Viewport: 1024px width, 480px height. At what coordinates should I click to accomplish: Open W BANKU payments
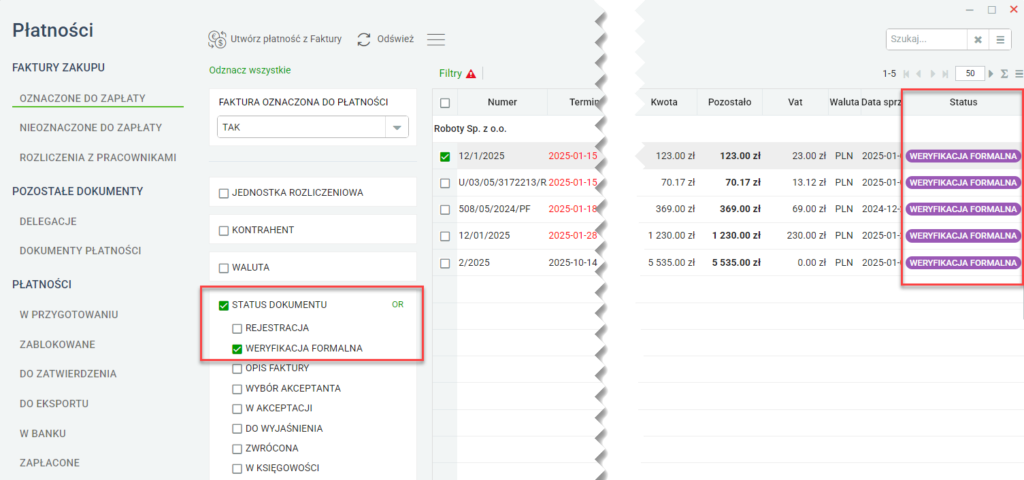[42, 434]
